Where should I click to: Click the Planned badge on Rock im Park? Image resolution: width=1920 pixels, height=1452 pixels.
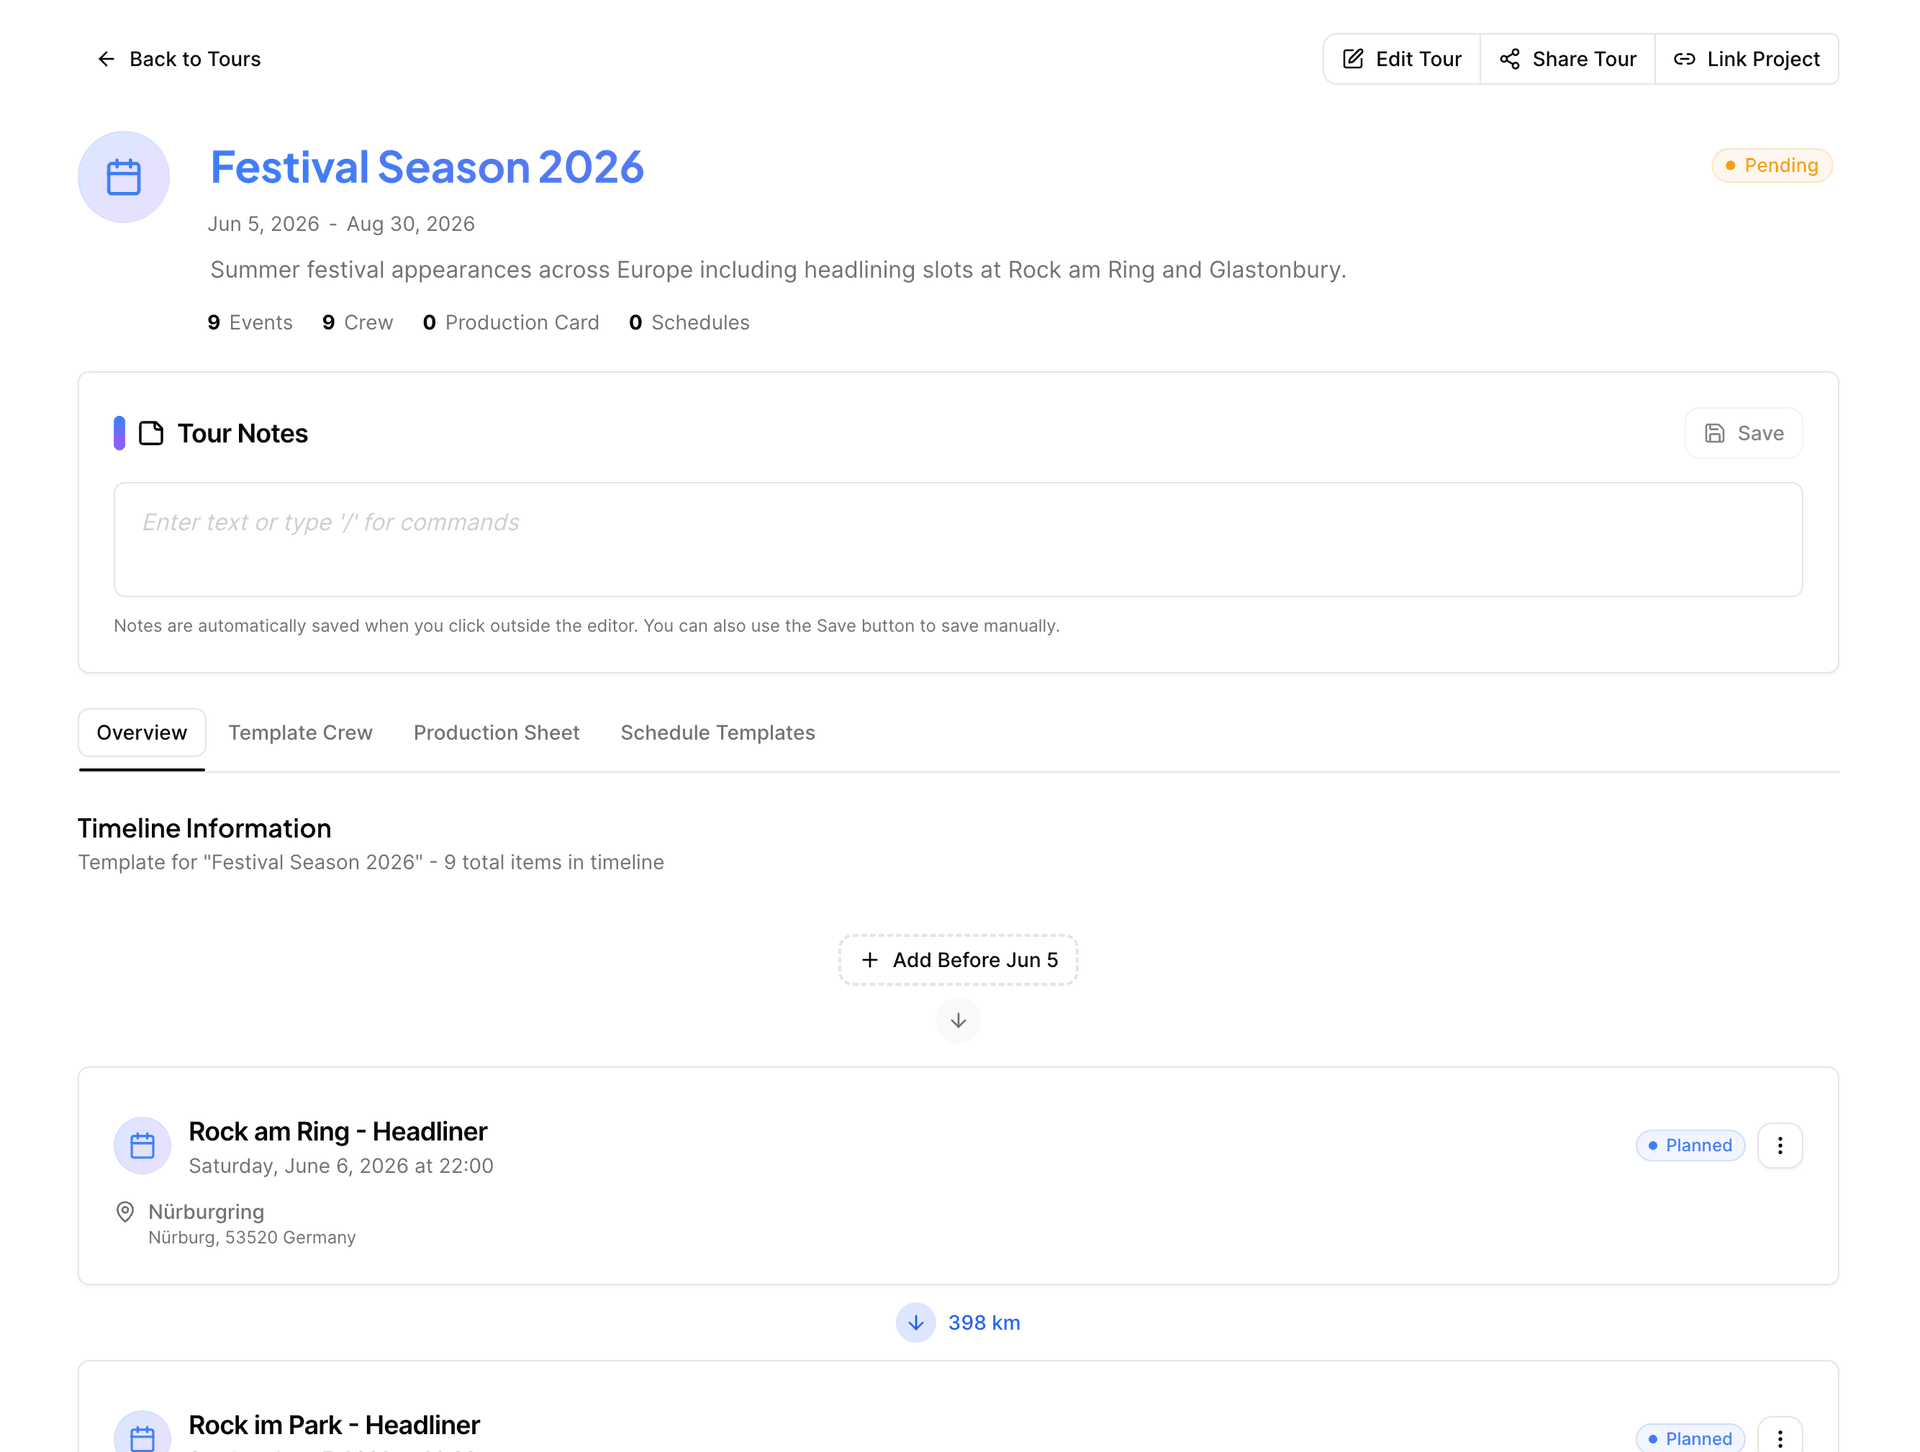coord(1690,1438)
